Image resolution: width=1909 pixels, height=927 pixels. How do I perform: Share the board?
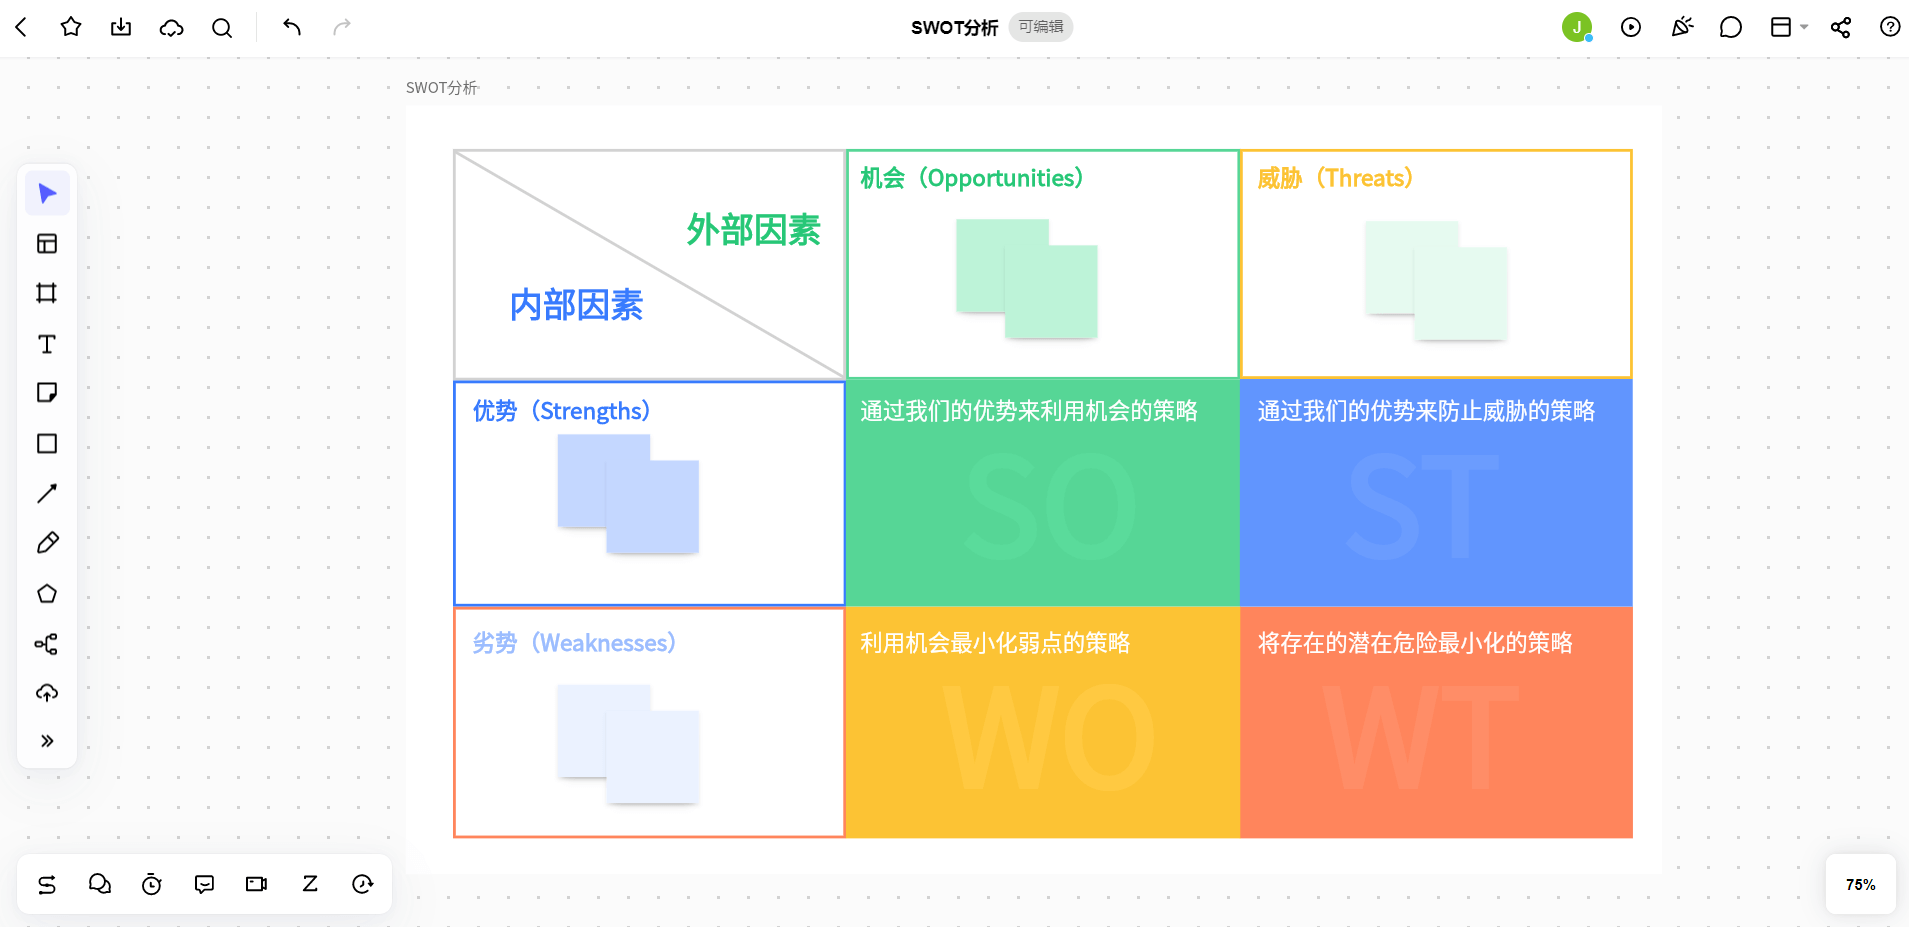click(1841, 27)
